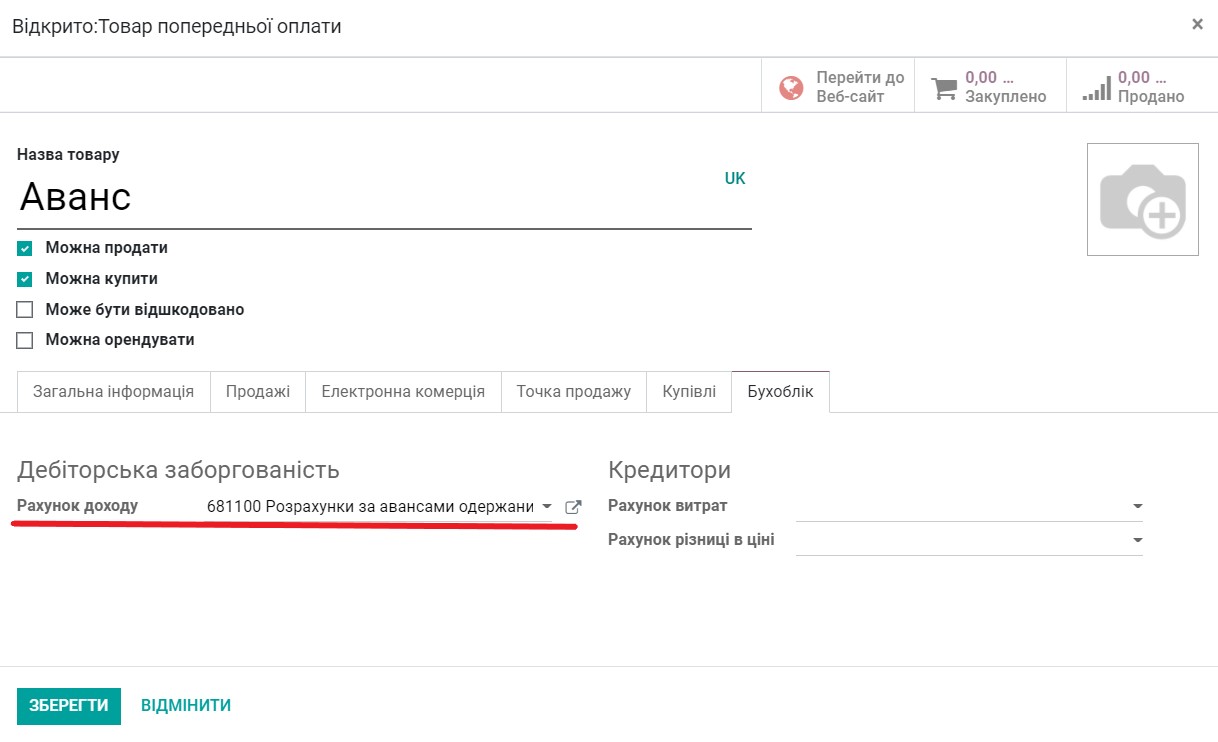Check the Можна орендувати box
Viewport: 1218px width, 742px height.
click(x=25, y=340)
